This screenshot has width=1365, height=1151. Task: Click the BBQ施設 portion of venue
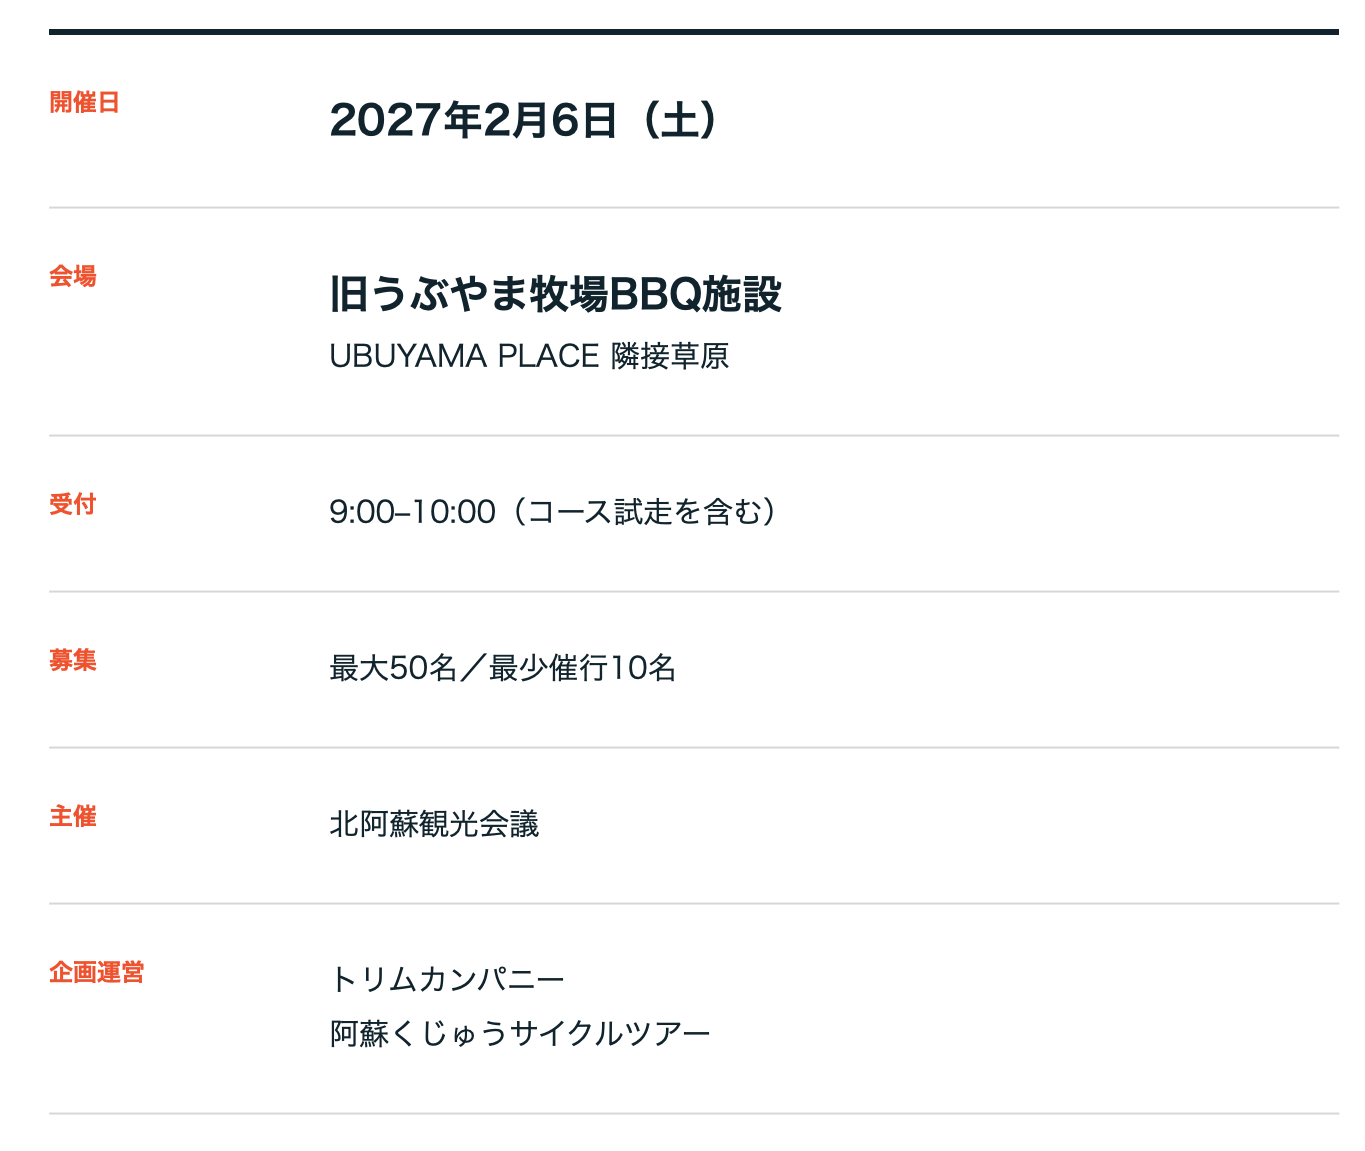tap(695, 294)
